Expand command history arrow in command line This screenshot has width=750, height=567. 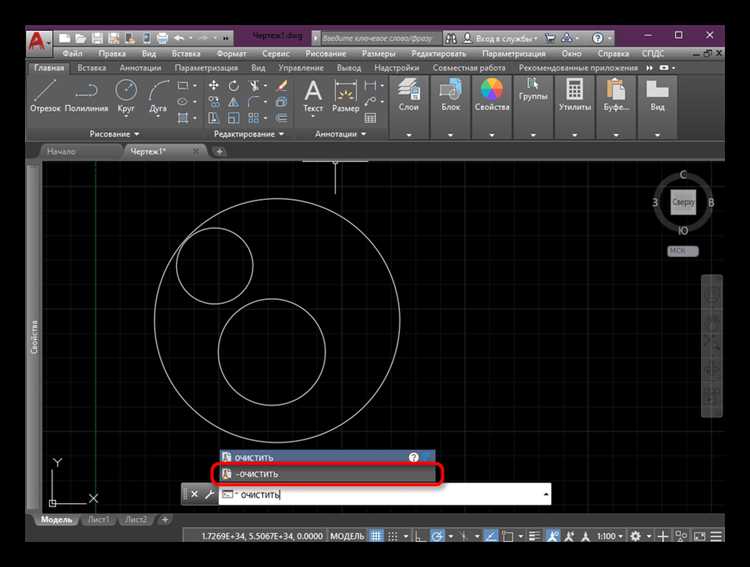tap(546, 494)
